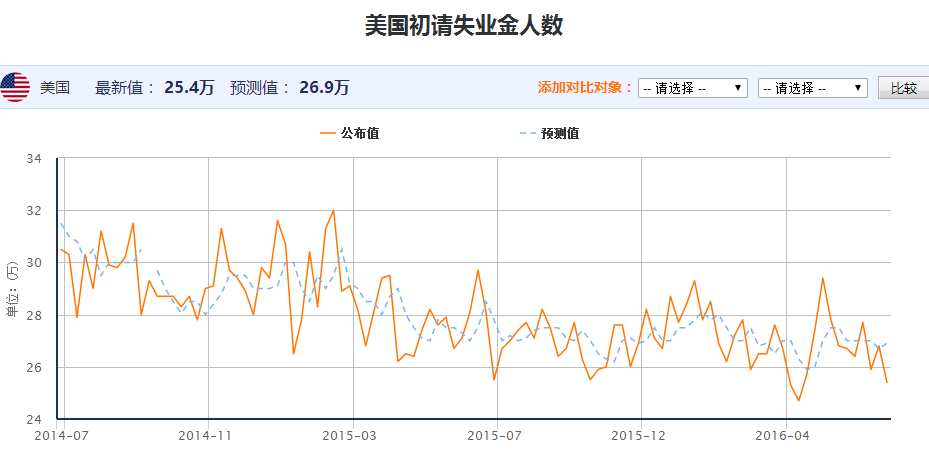Click the 预测值 label in header bar
Image resolution: width=929 pixels, height=459 pixels.
[260, 88]
